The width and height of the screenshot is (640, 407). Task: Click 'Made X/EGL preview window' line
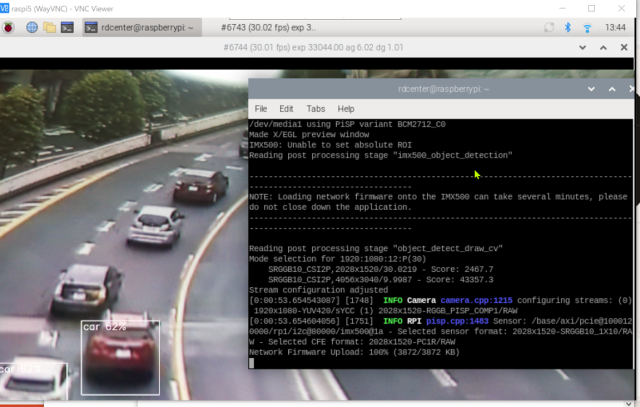click(x=309, y=134)
